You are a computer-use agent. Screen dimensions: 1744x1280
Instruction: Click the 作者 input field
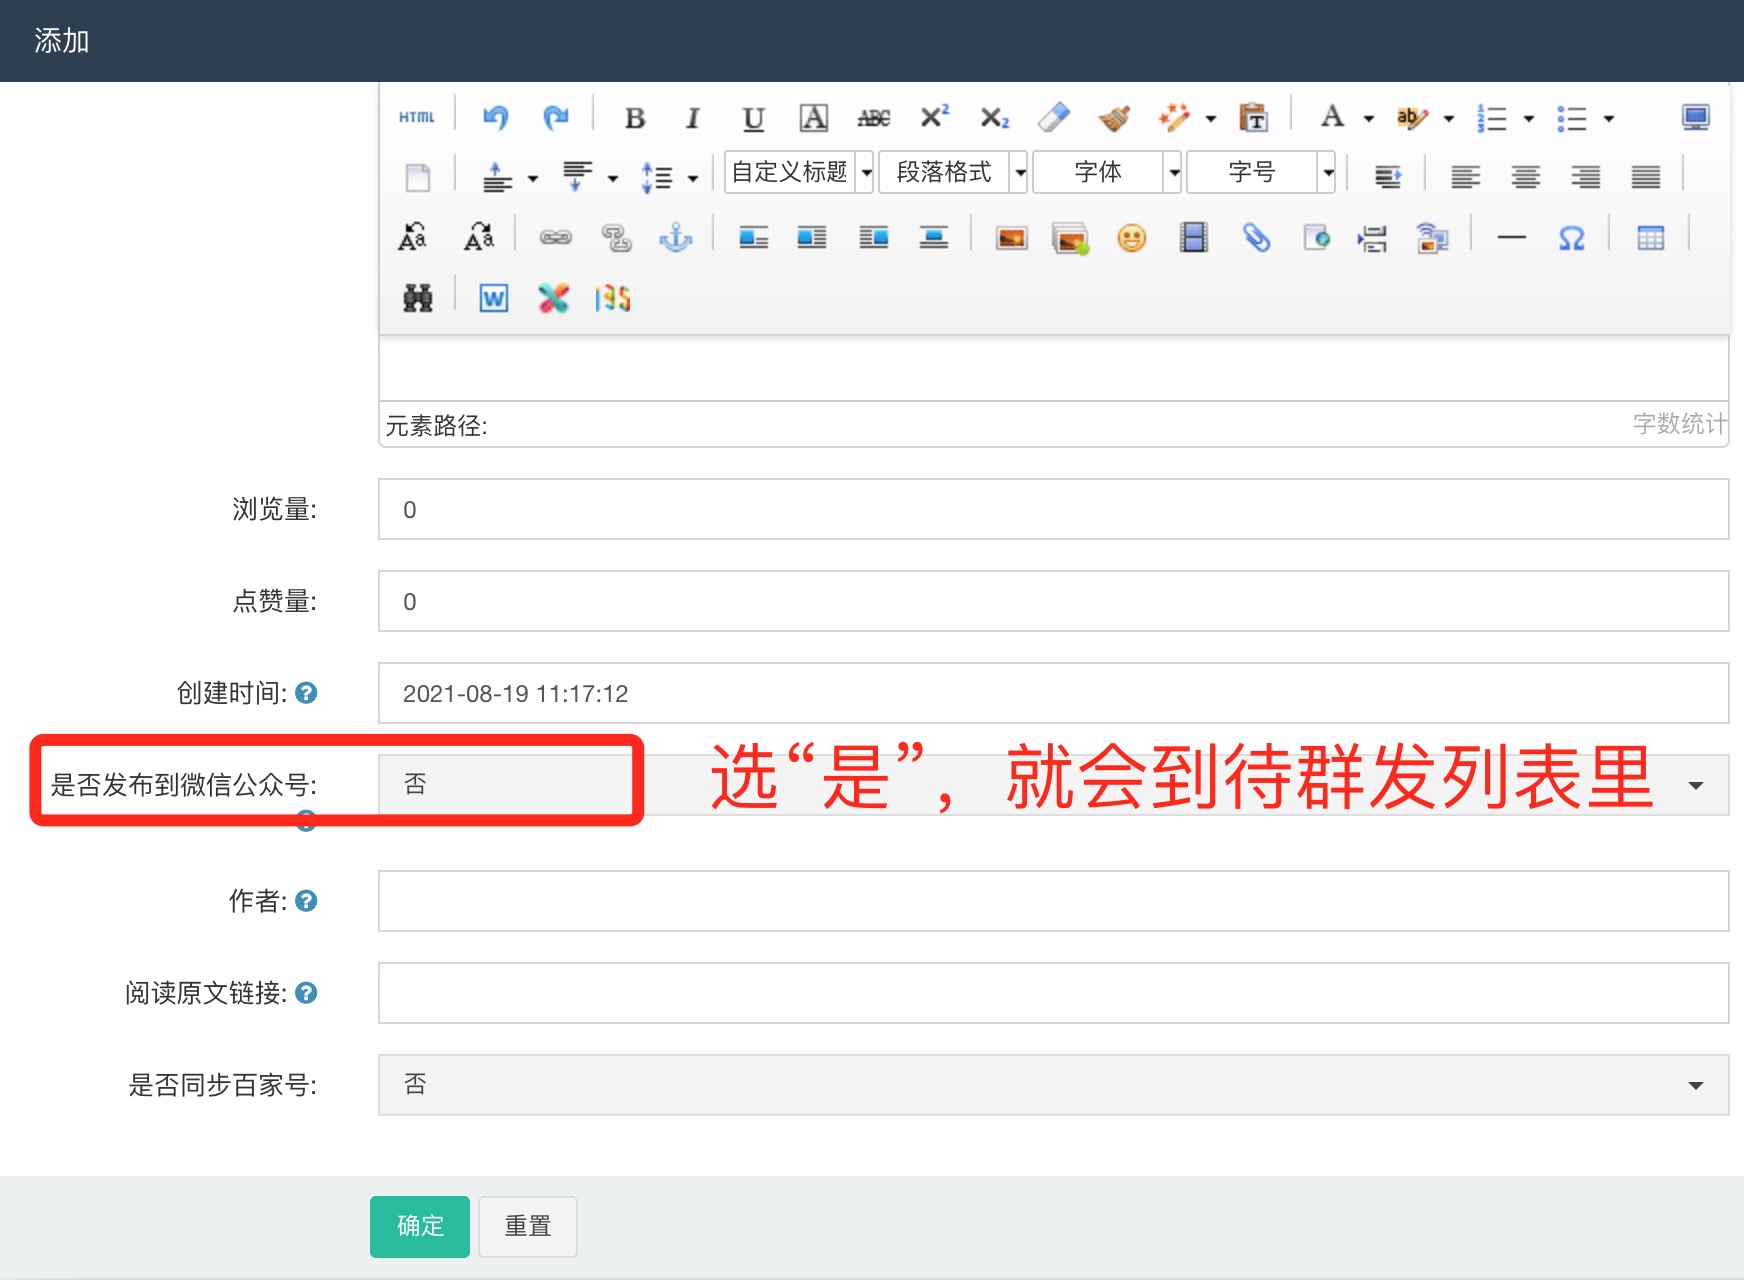point(1053,901)
